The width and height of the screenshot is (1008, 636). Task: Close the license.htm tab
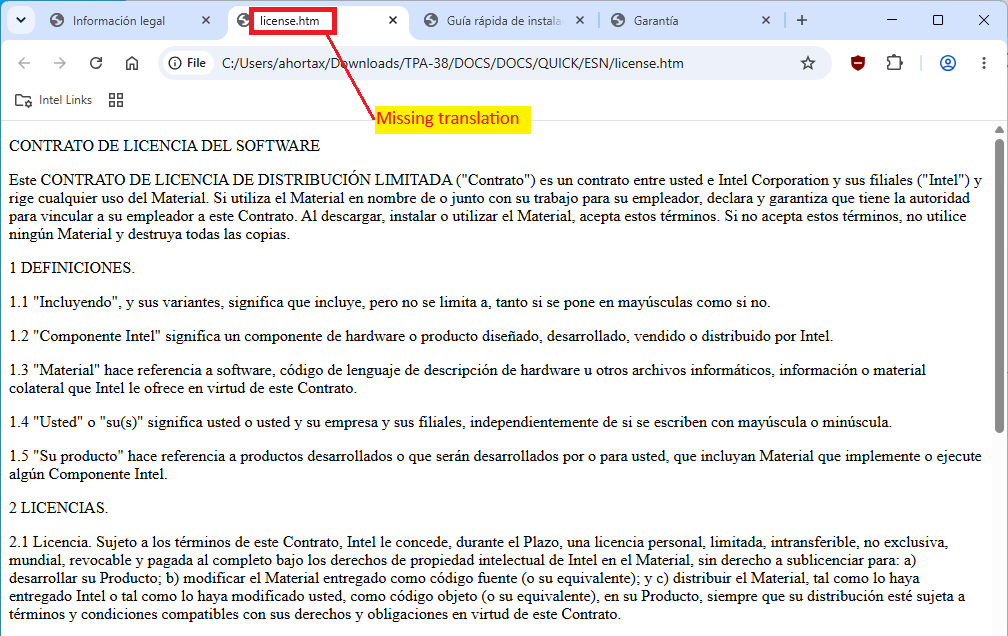(x=393, y=21)
